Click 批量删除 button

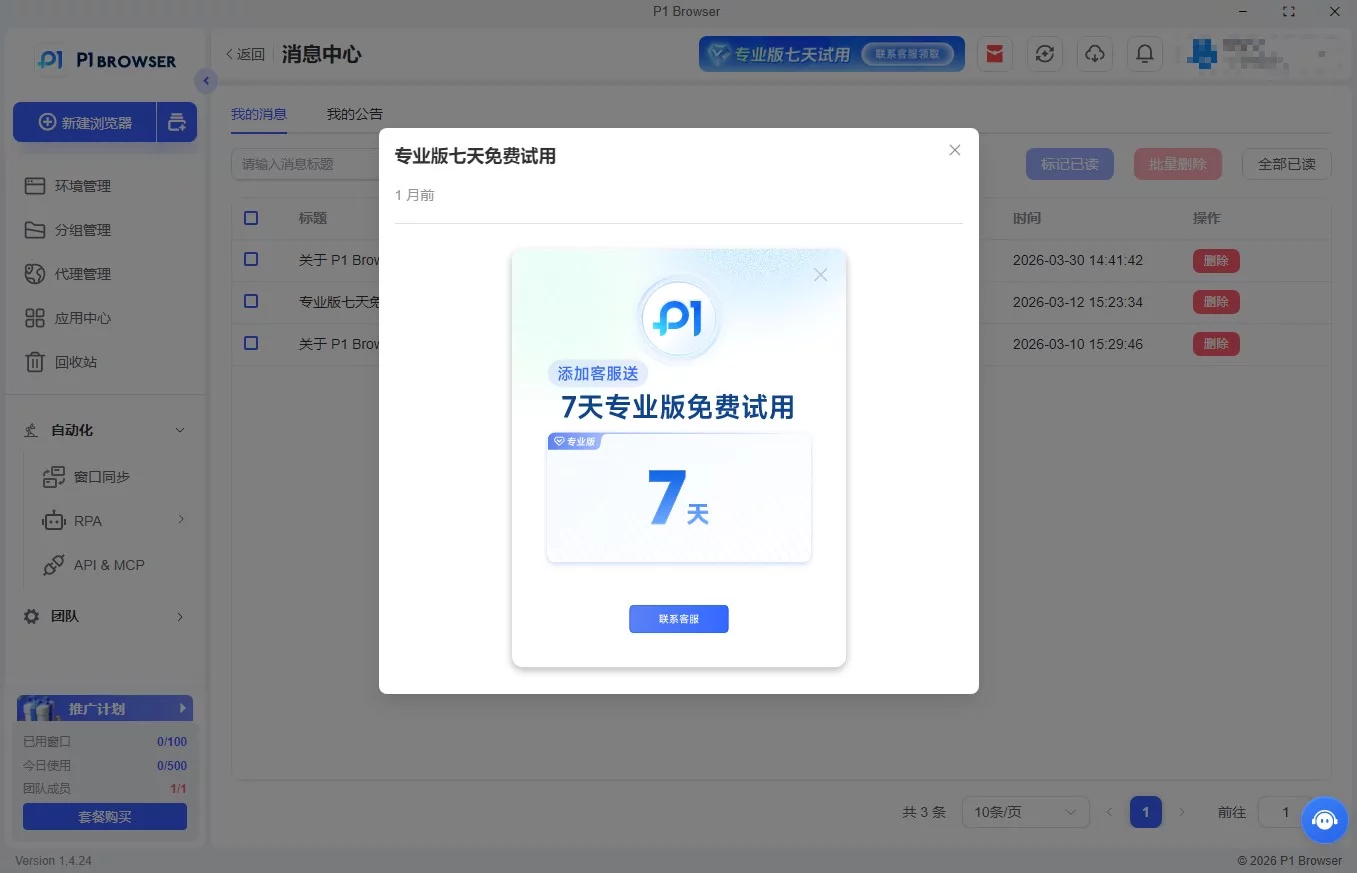coord(1178,164)
